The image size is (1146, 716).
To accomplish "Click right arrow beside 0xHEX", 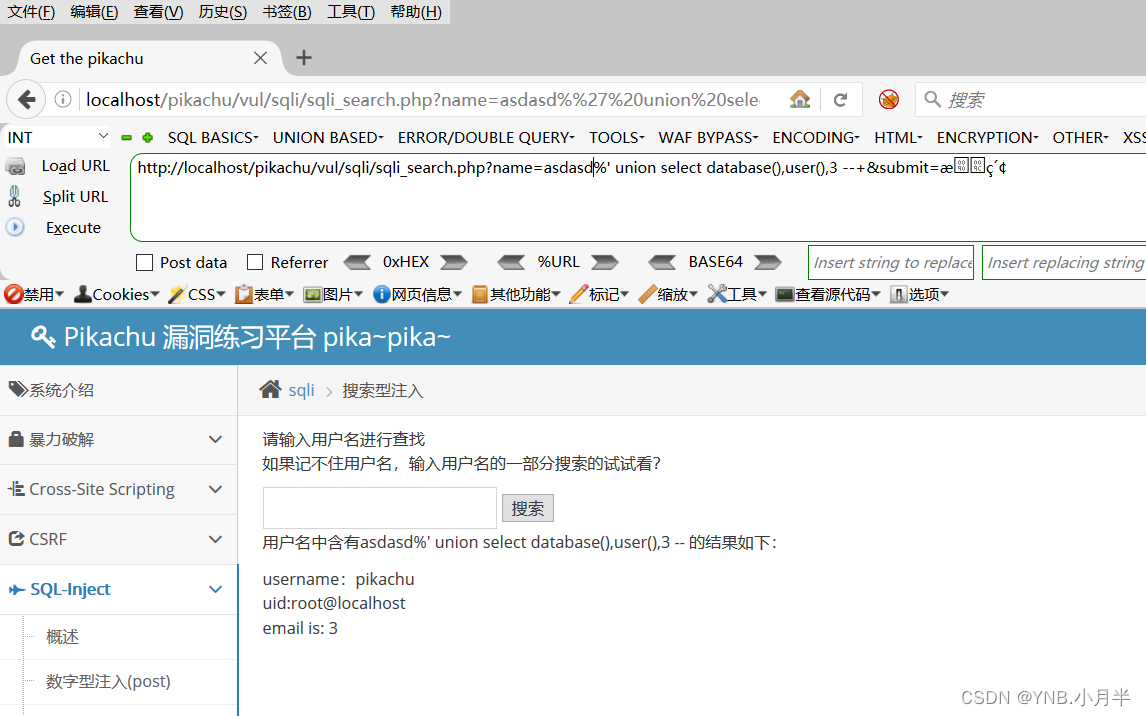I will click(x=453, y=262).
